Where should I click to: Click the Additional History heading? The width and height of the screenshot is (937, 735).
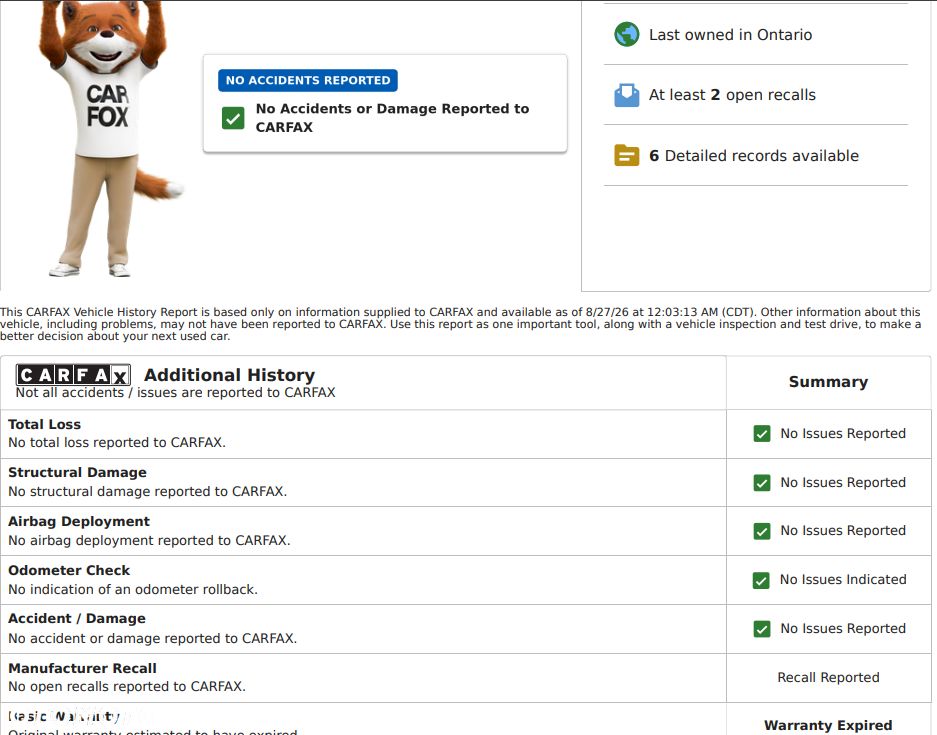229,375
